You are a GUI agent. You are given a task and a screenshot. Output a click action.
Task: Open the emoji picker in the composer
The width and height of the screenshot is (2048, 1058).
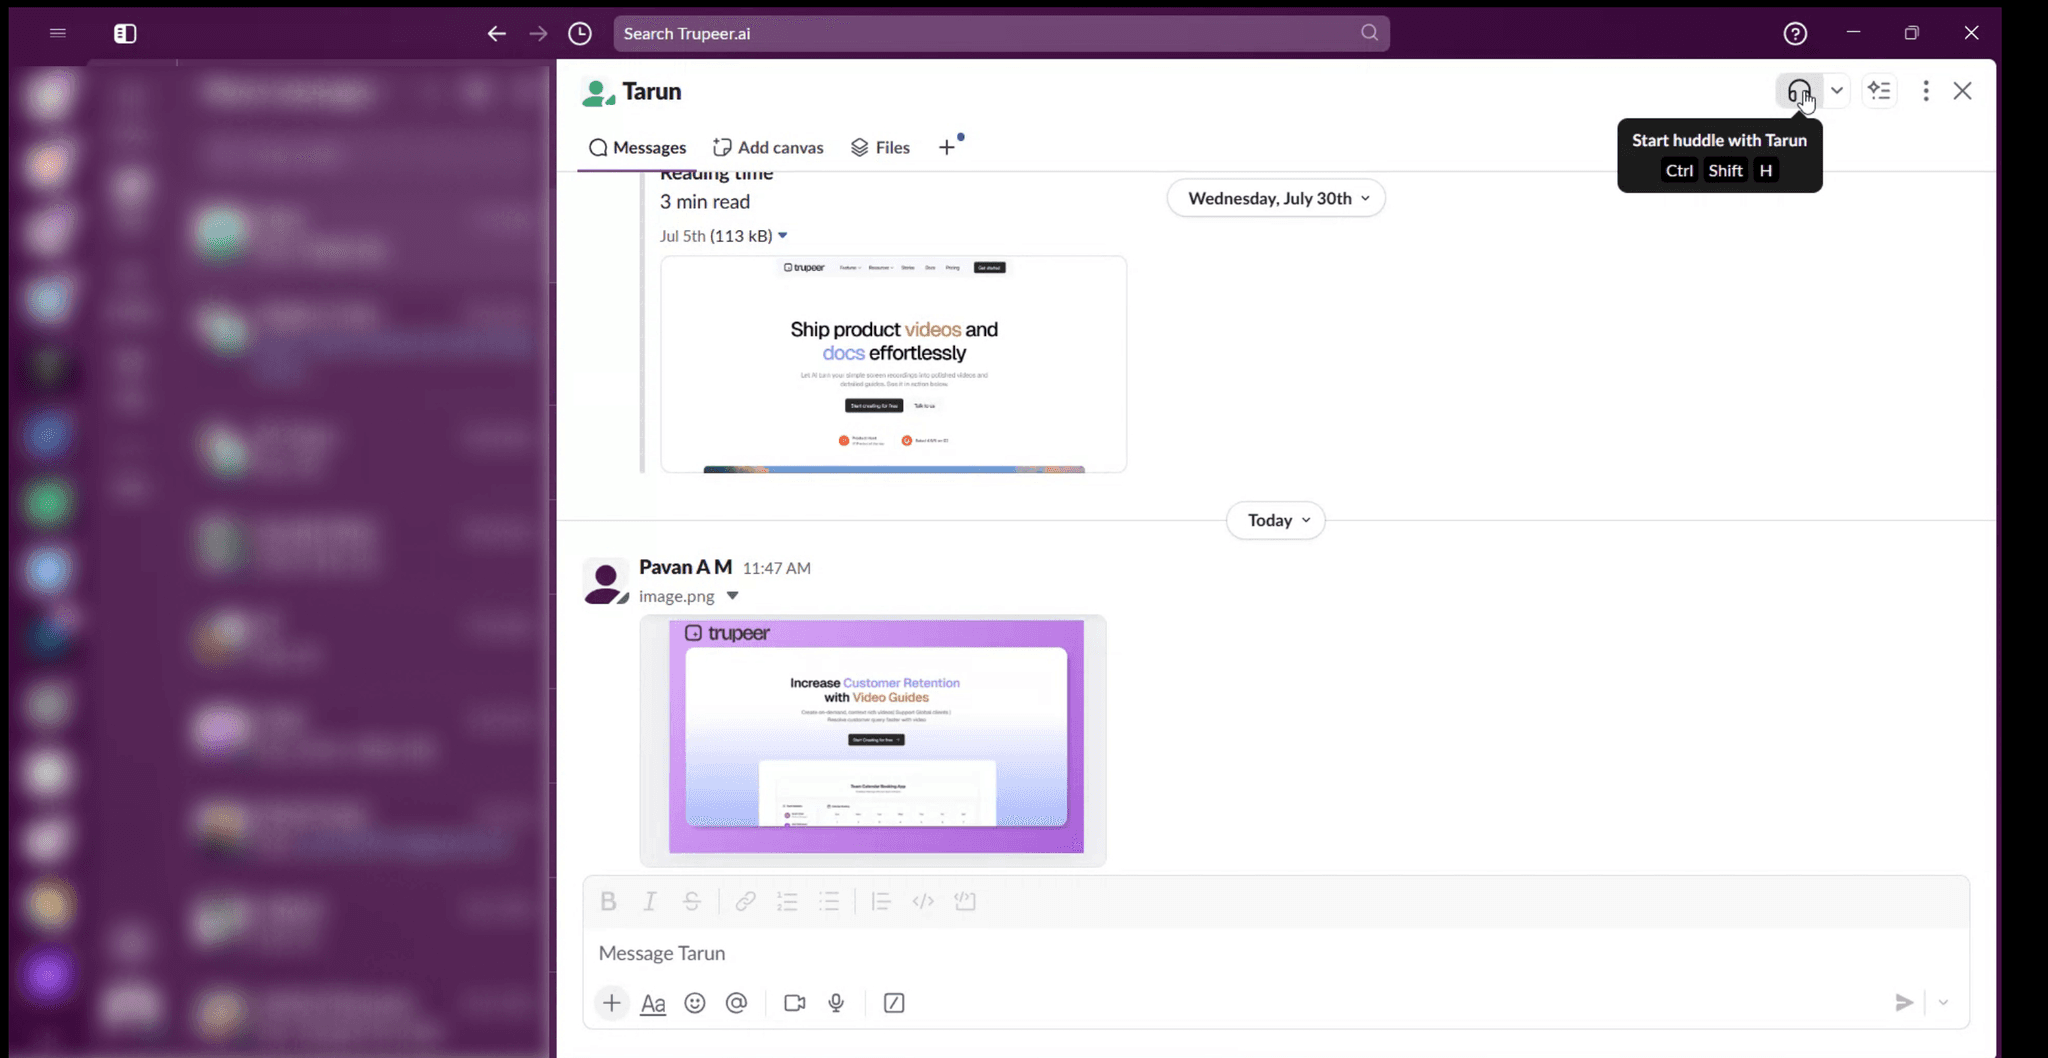[695, 1003]
